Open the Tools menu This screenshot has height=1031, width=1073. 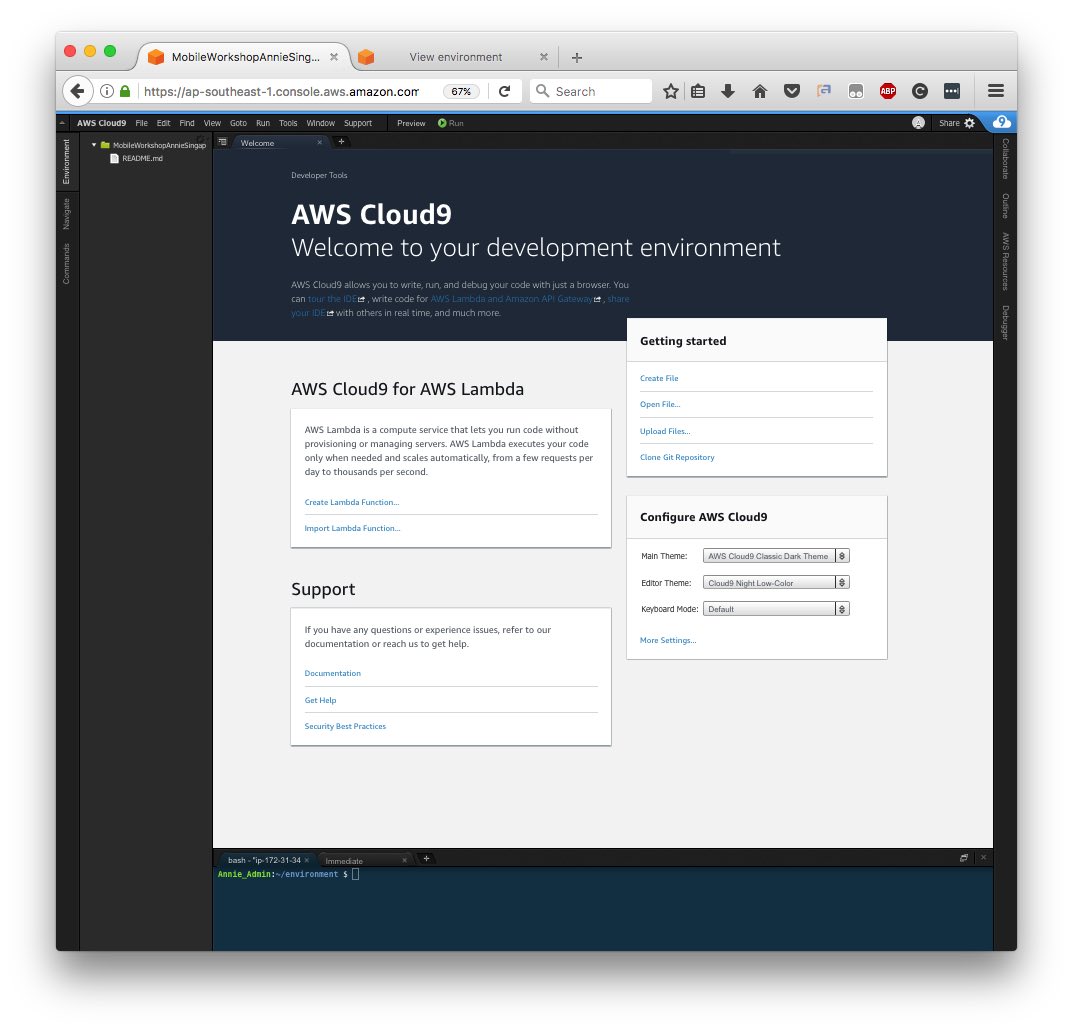coord(288,123)
